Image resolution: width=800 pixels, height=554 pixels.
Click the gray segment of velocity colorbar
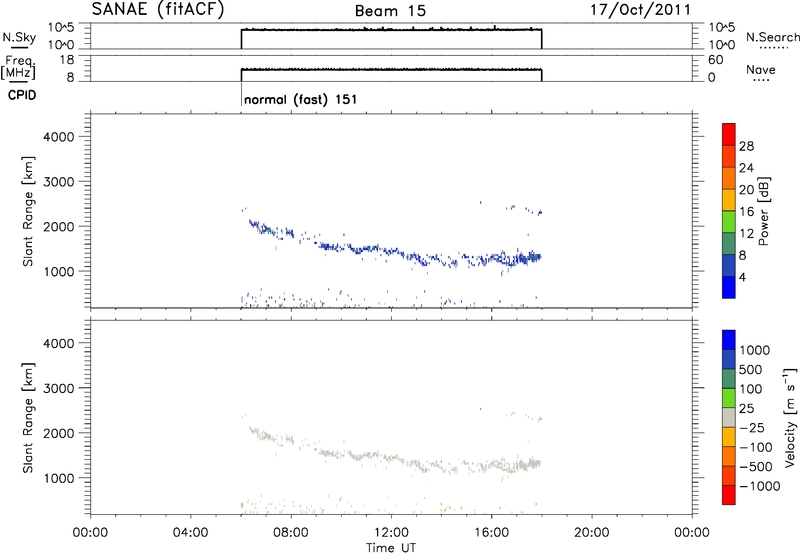(x=729, y=417)
